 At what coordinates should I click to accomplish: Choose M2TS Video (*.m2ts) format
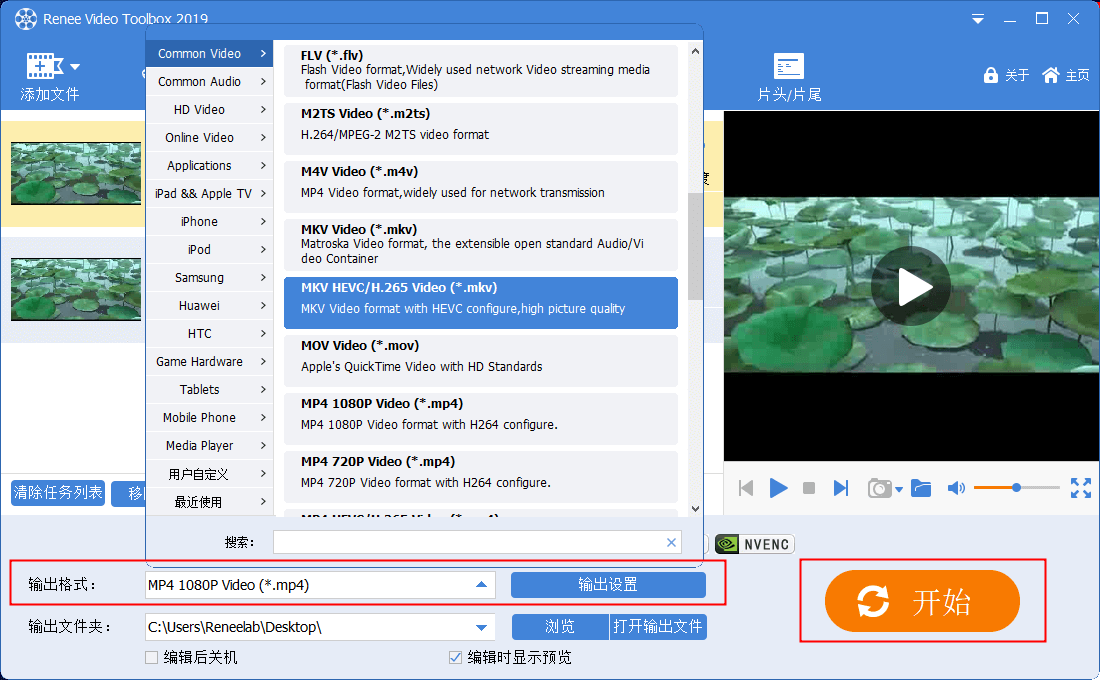tap(481, 128)
